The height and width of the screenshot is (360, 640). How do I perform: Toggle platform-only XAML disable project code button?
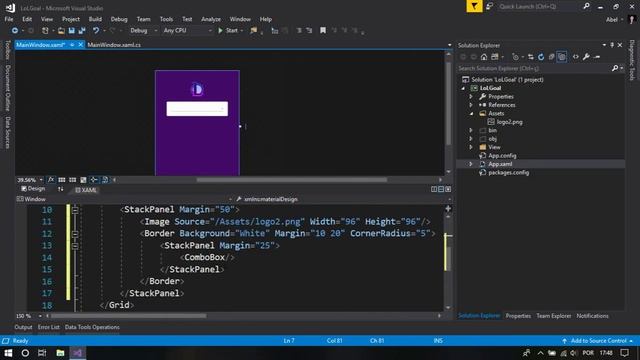(x=105, y=180)
